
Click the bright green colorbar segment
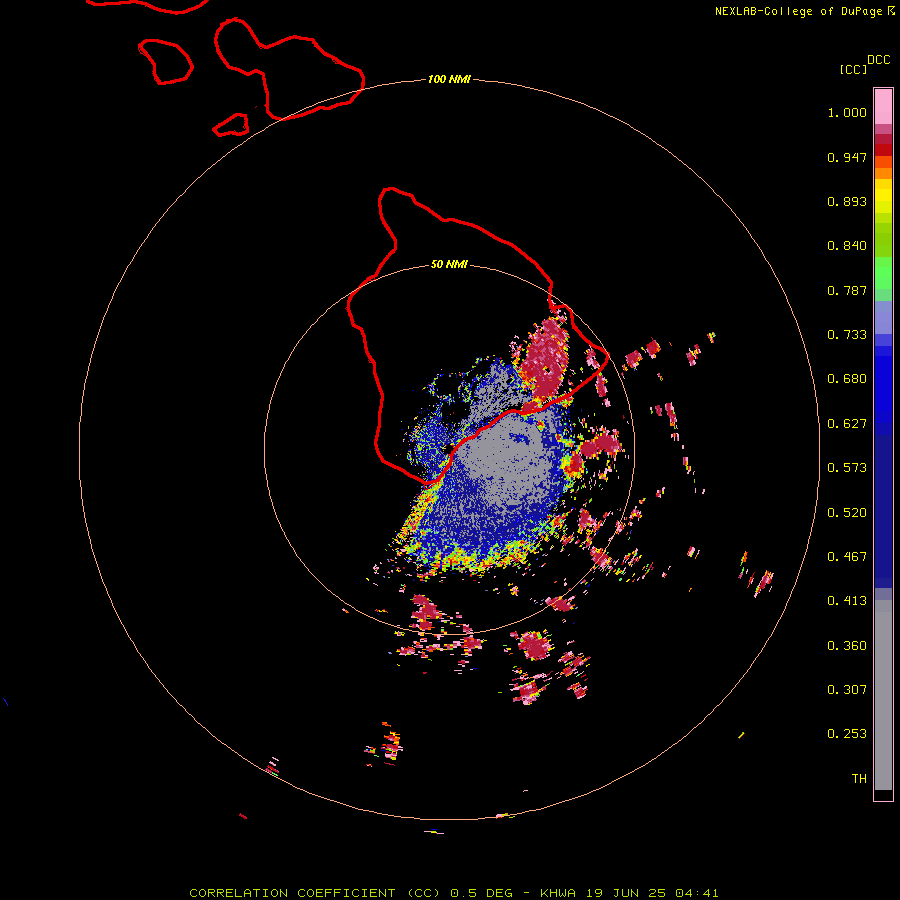[x=883, y=273]
